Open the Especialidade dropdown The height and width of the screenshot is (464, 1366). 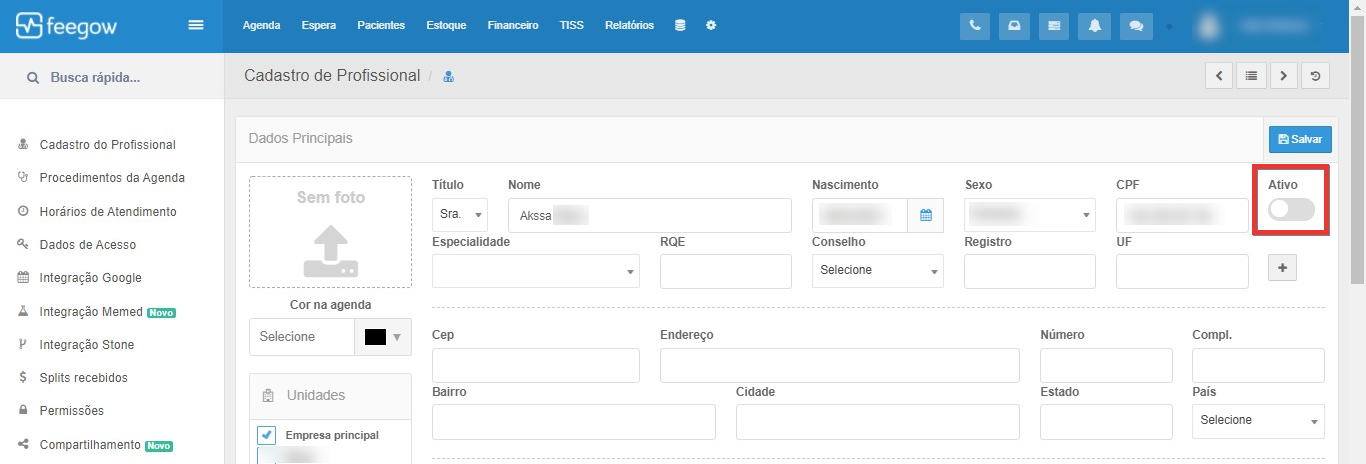[x=536, y=271]
